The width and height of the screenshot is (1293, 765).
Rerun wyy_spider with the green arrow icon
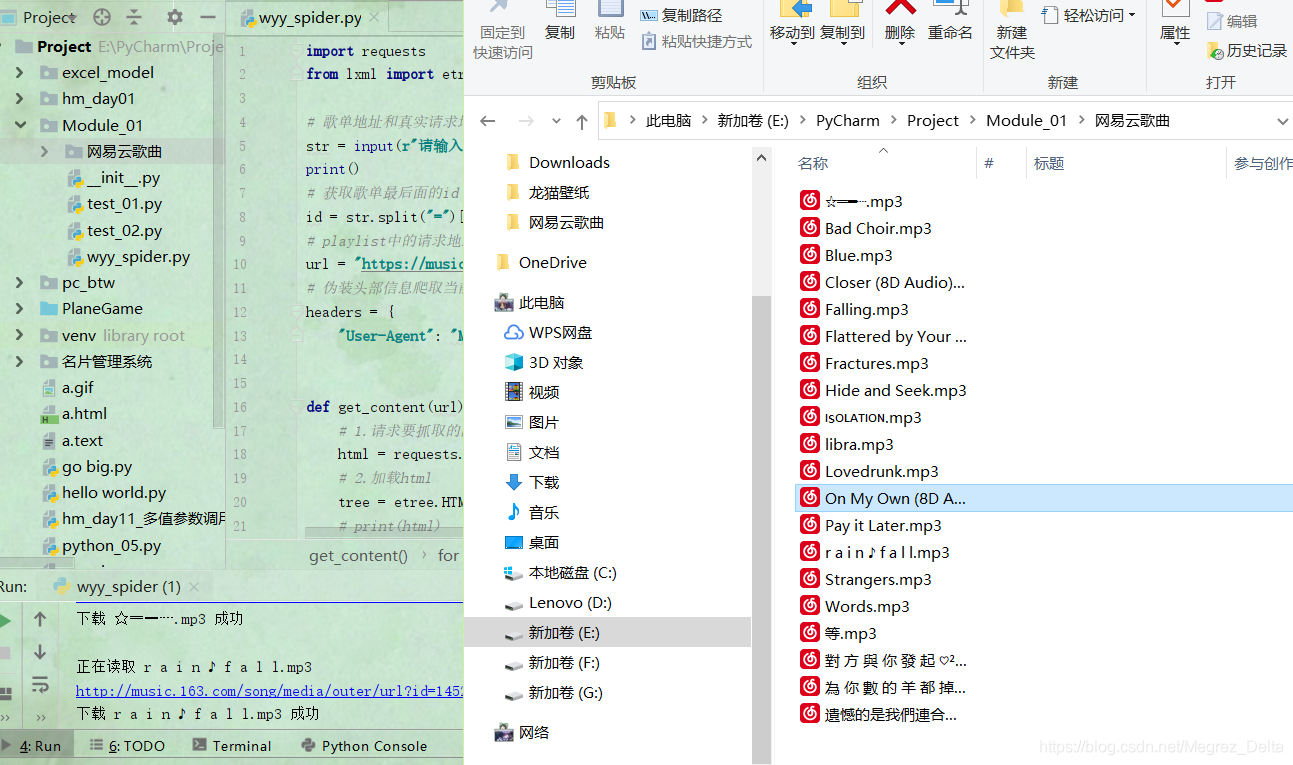pos(6,620)
